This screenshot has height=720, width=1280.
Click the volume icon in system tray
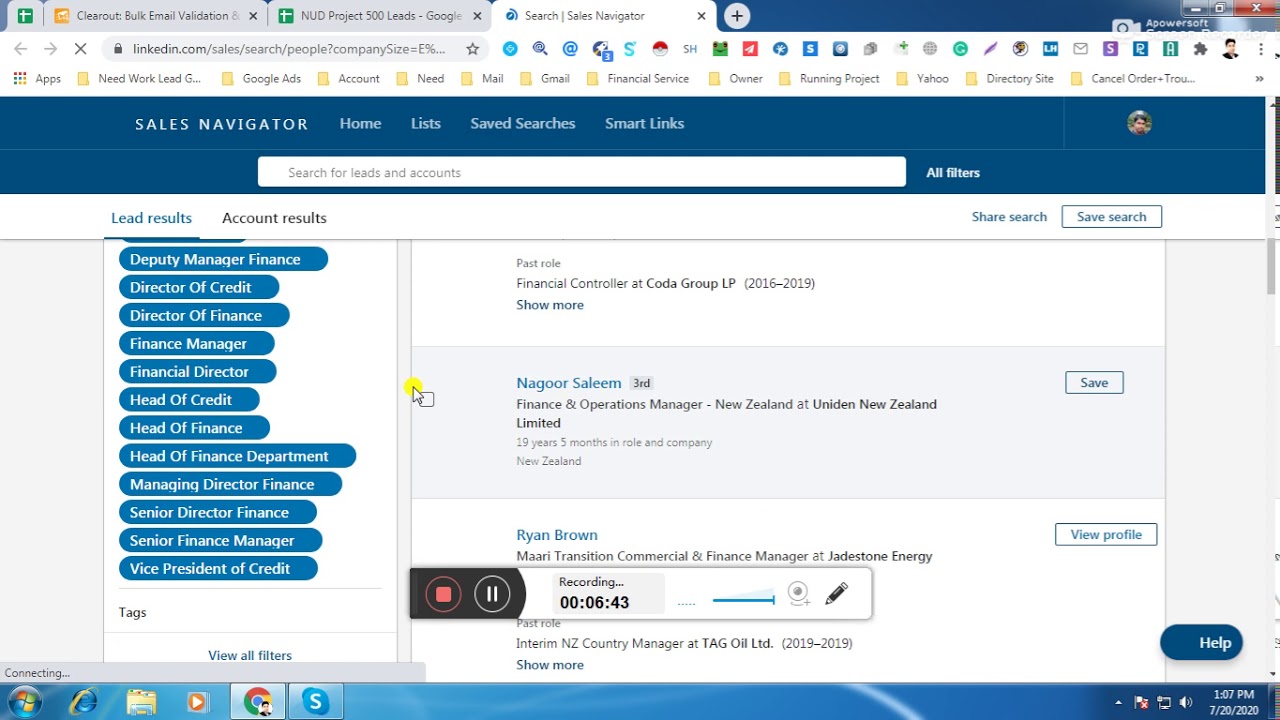[1186, 702]
